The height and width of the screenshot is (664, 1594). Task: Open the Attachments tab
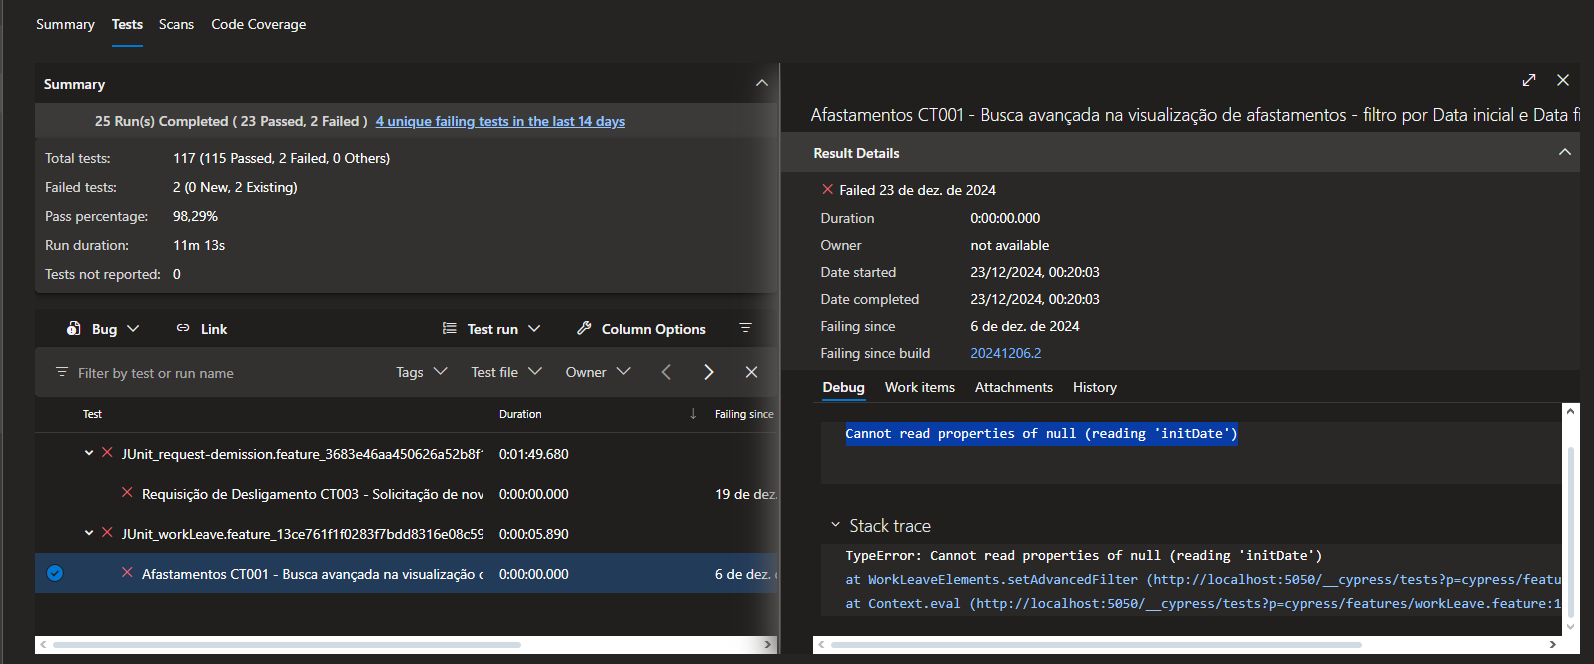[x=1014, y=387]
